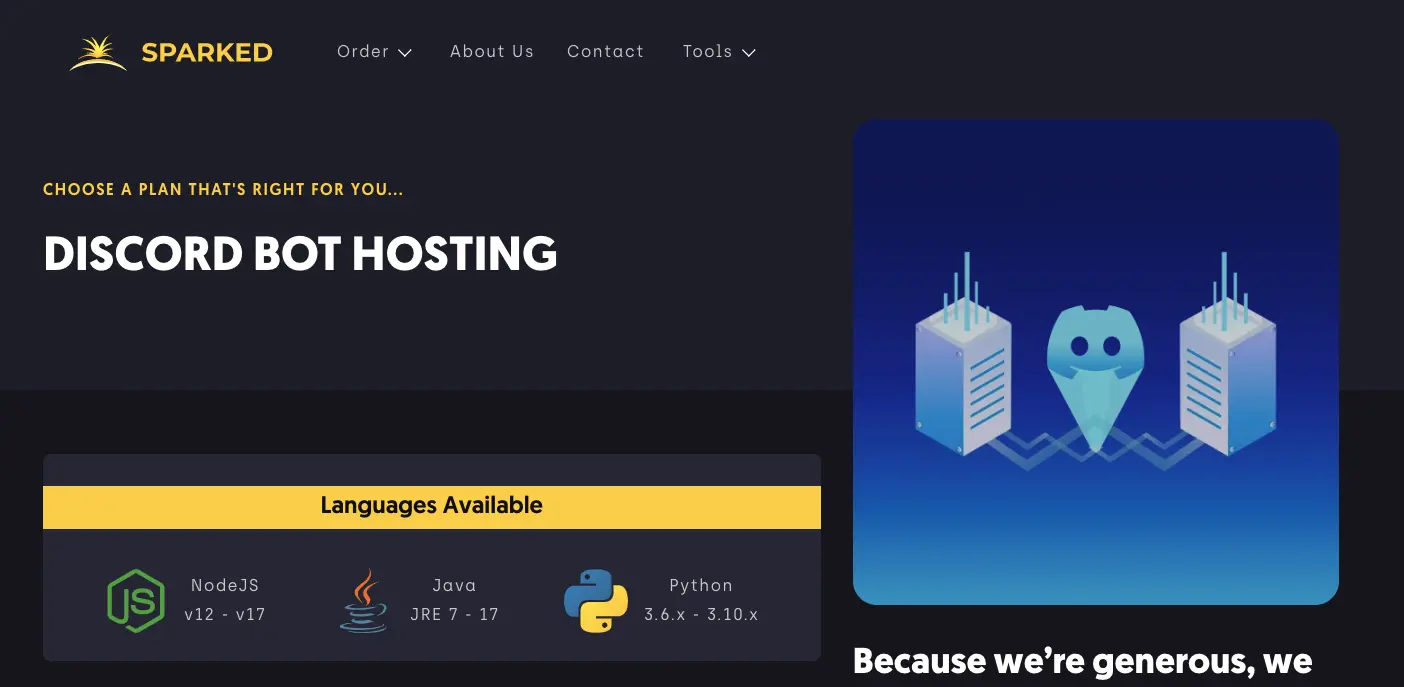The width and height of the screenshot is (1404, 687).
Task: Select the Java label text
Action: pos(454,586)
